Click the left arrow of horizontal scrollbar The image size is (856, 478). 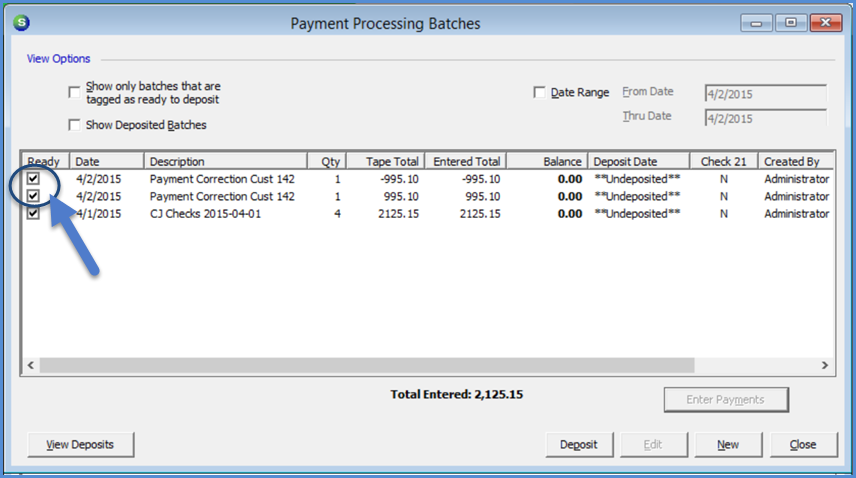(31, 365)
